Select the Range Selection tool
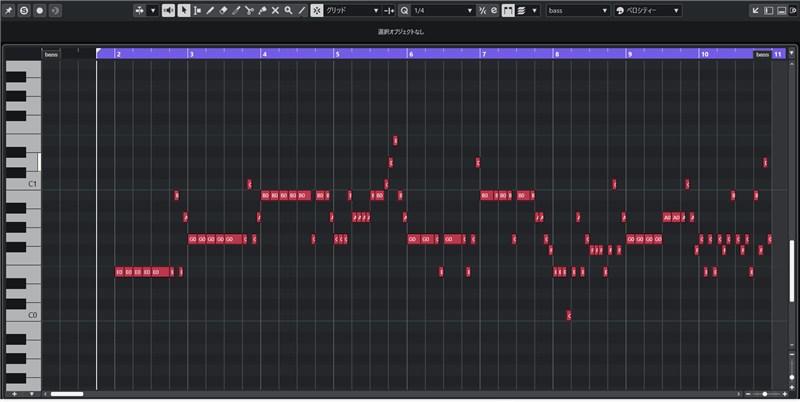800x402 pixels. 197,10
